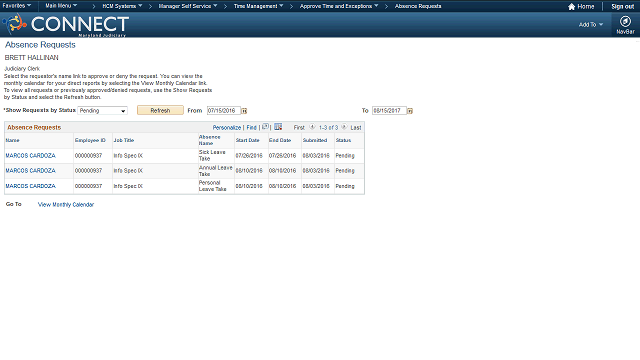Viewport: 640px width, 360px height.
Task: Click the First page link
Action: 299,127
